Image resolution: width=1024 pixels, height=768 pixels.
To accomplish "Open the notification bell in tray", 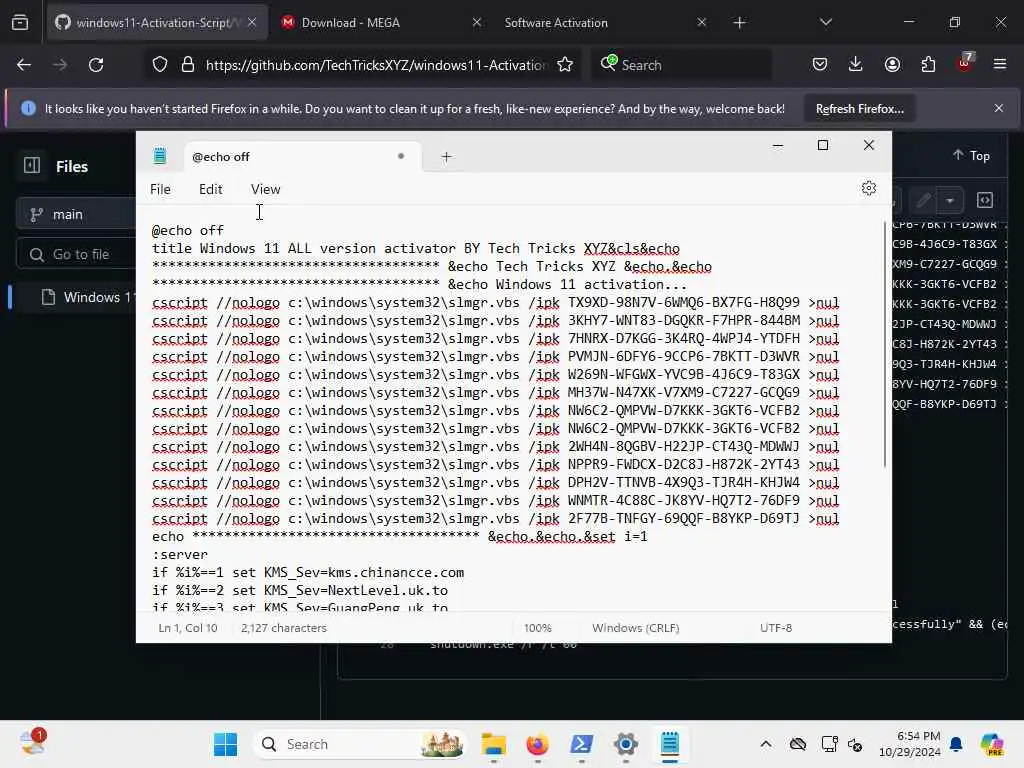I will [956, 744].
